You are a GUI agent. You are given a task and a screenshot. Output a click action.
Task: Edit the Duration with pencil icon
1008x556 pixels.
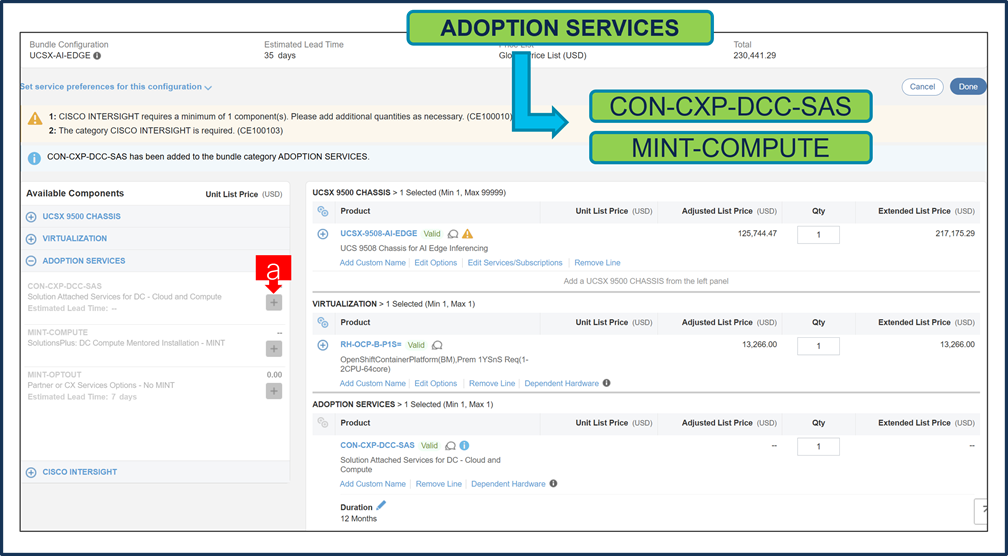[x=381, y=506]
